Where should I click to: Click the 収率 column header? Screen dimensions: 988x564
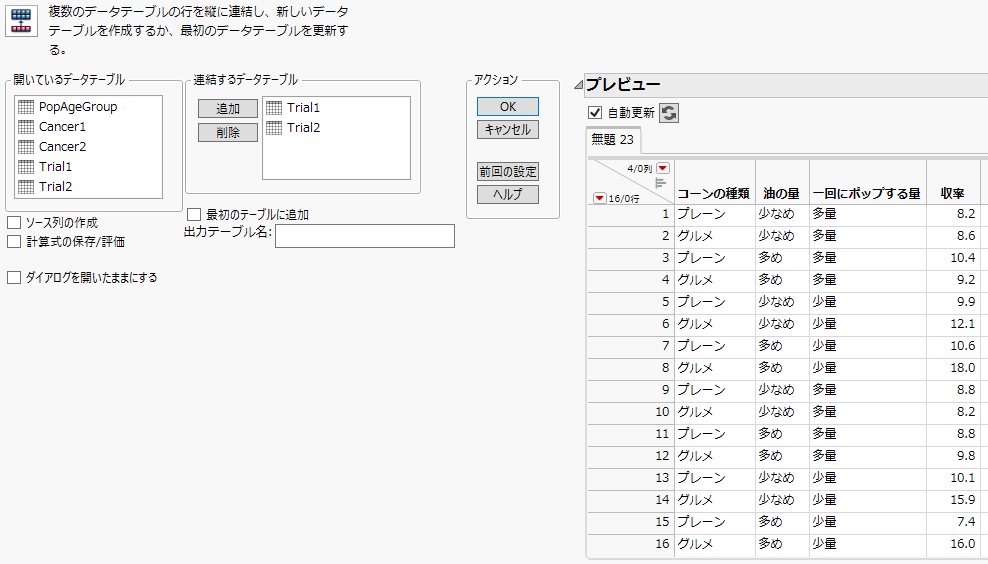(x=952, y=193)
